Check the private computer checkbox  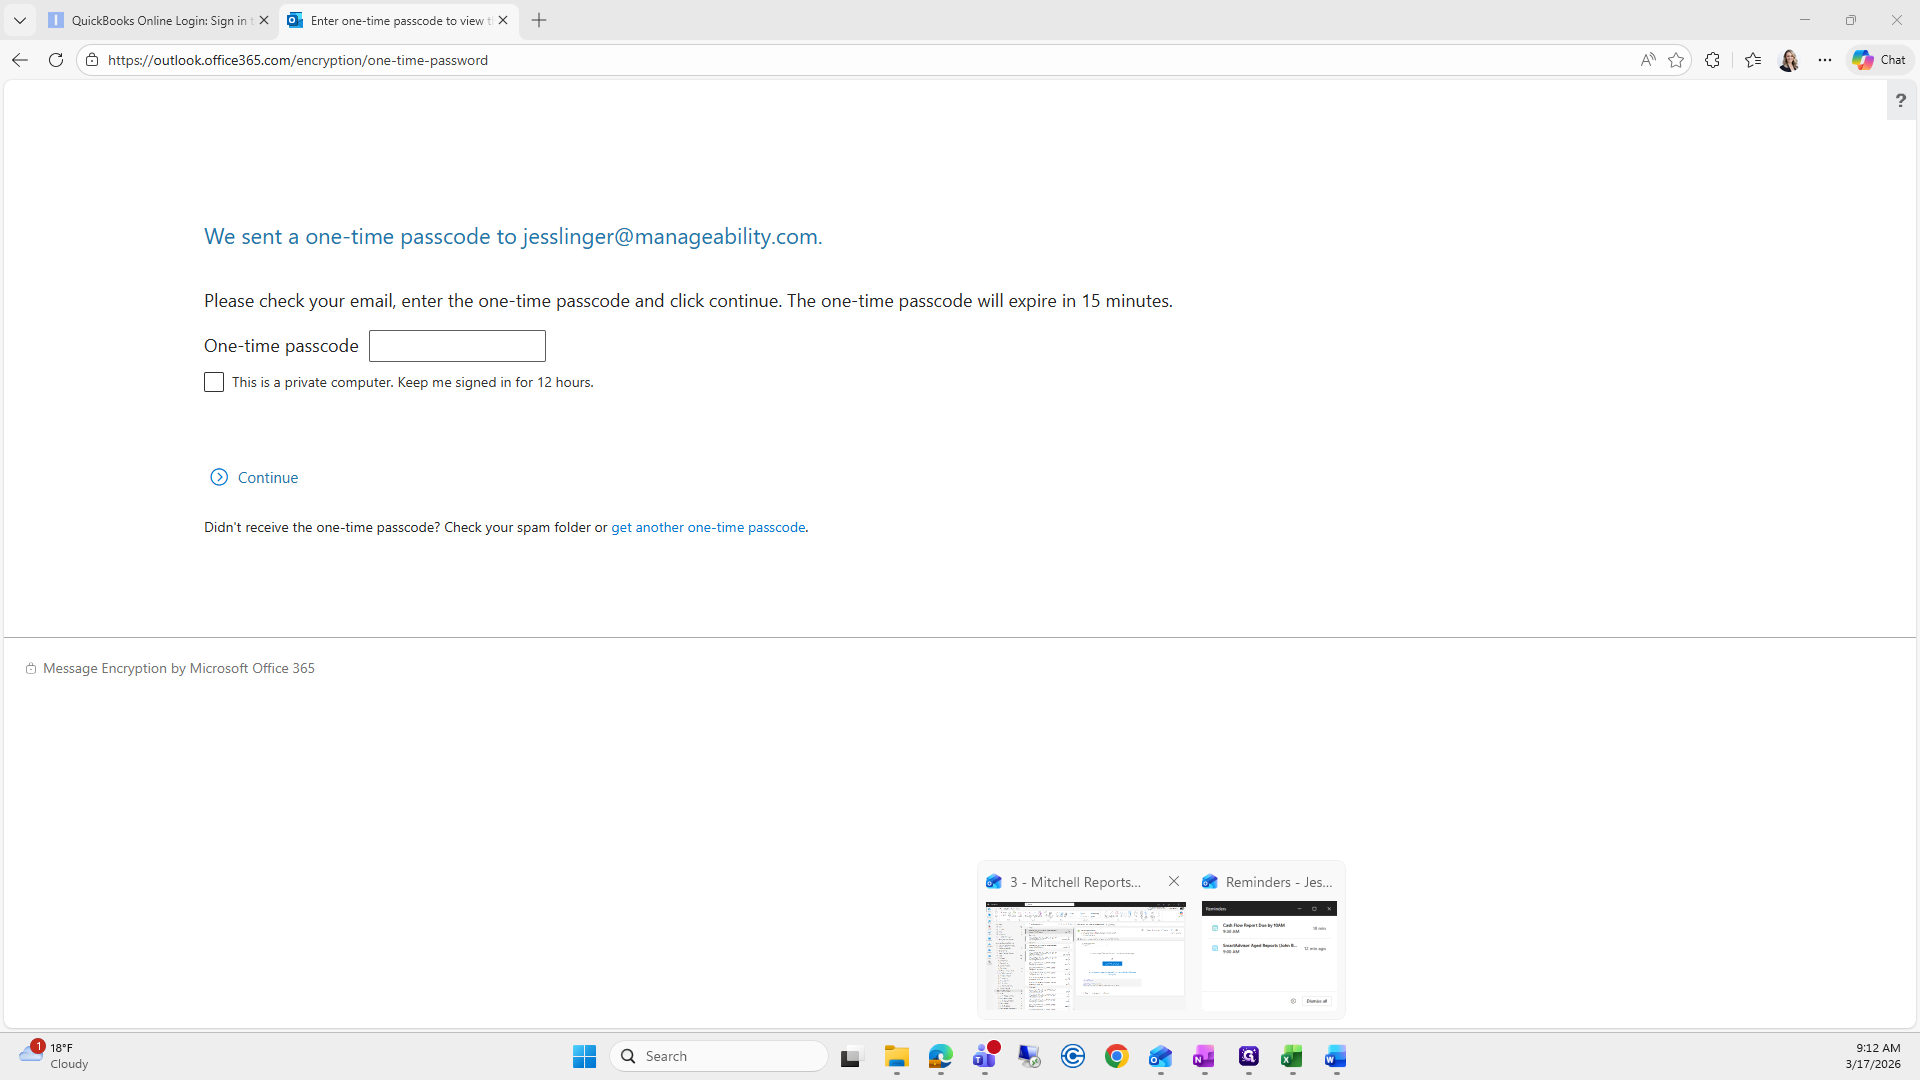click(214, 382)
